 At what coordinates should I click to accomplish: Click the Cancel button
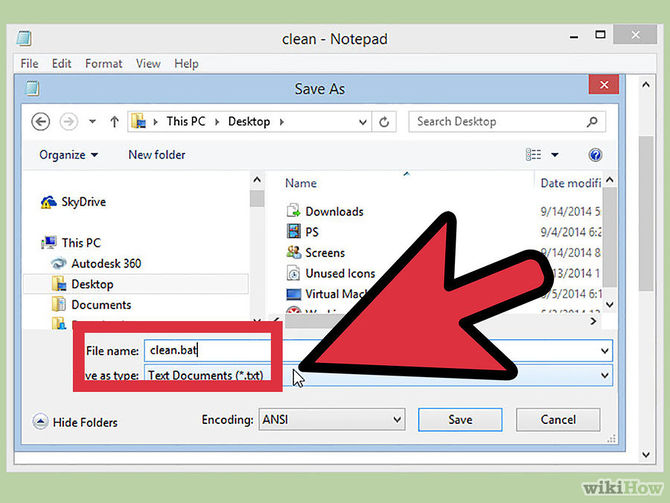point(558,420)
